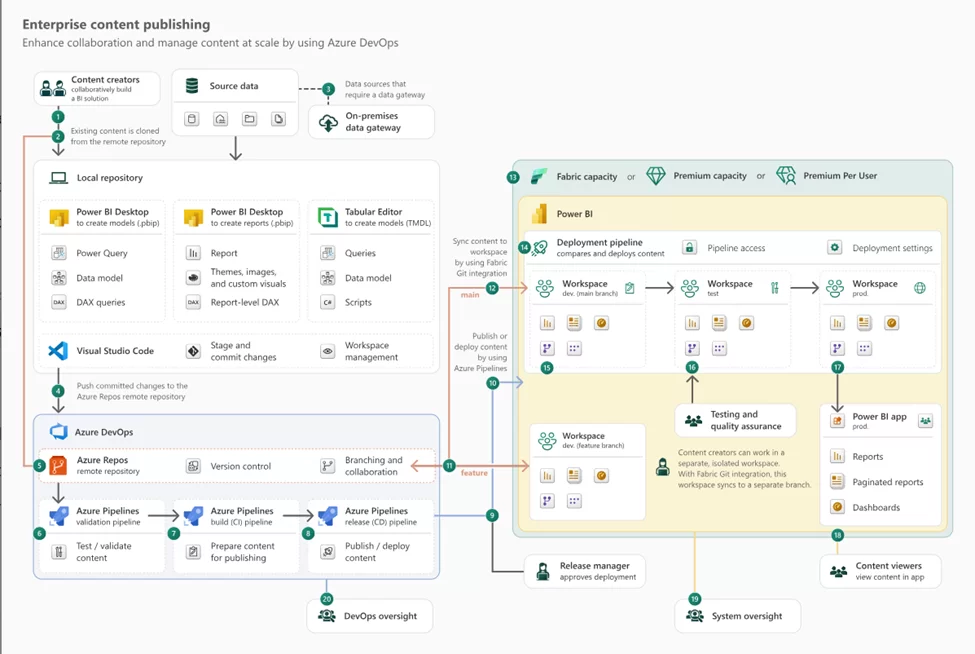This screenshot has width=975, height=654.
Task: Click the On-premises data gateway cloud icon
Action: [x=328, y=123]
